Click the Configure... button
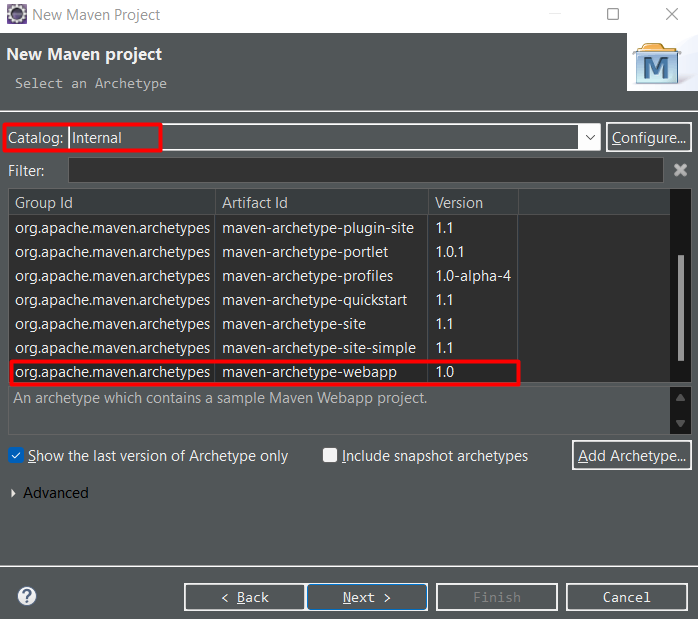Image resolution: width=698 pixels, height=619 pixels. (649, 138)
